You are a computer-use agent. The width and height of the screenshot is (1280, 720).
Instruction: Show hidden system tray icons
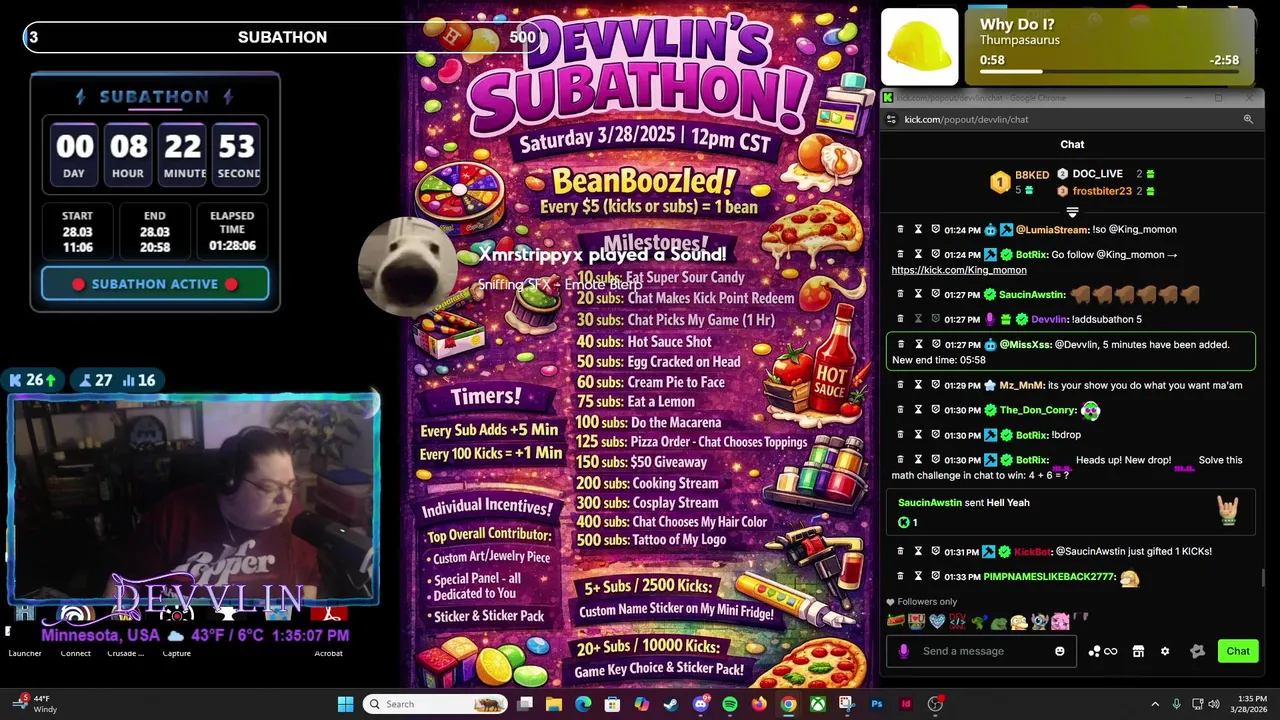pos(1155,704)
